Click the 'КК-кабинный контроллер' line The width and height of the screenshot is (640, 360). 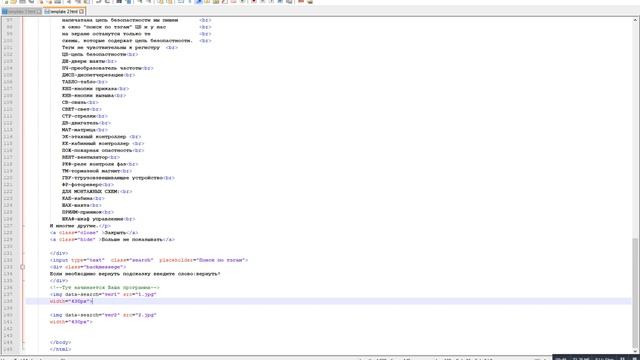pyautogui.click(x=102, y=144)
